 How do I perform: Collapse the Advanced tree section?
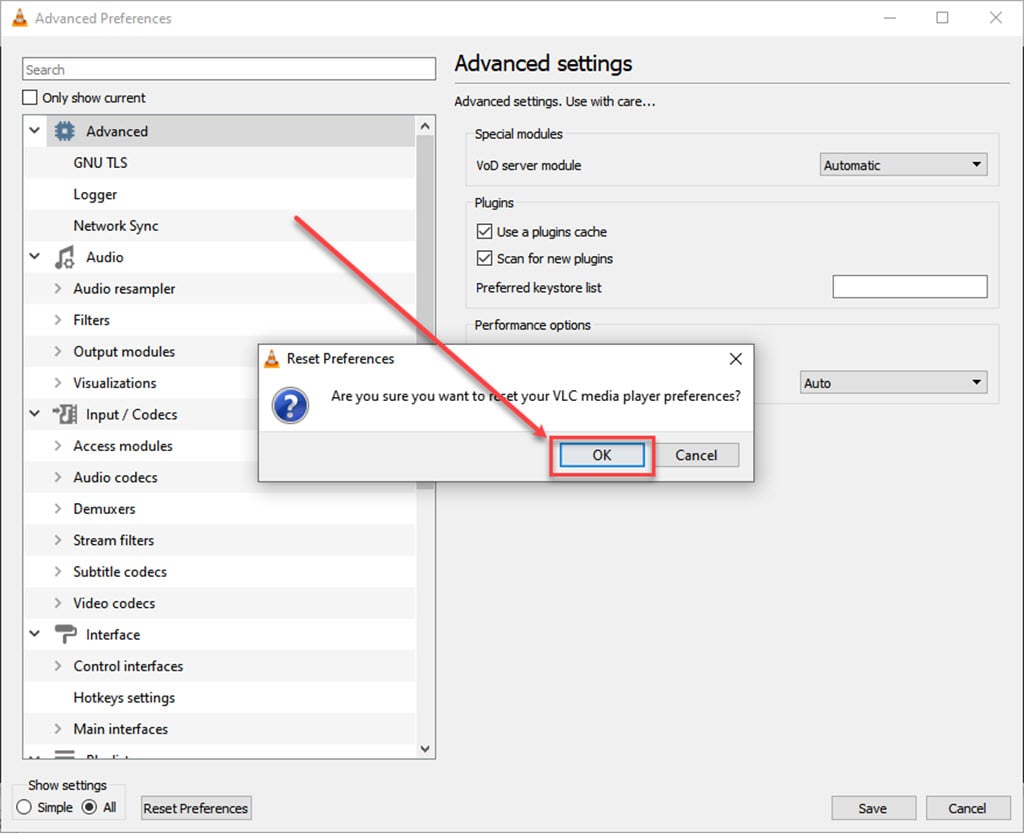(x=35, y=131)
